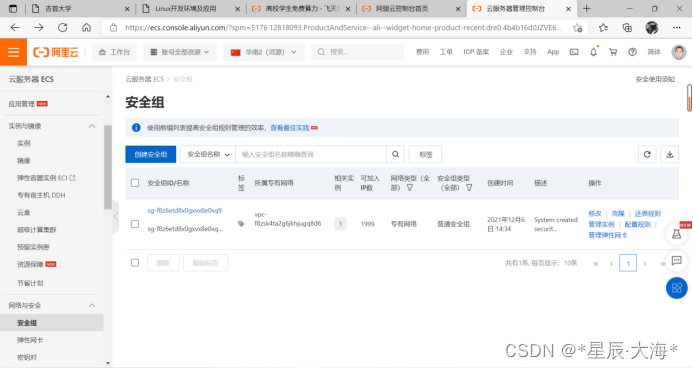This screenshot has height=369, width=693.
Task: Go to next page of results
Action: tap(645, 263)
